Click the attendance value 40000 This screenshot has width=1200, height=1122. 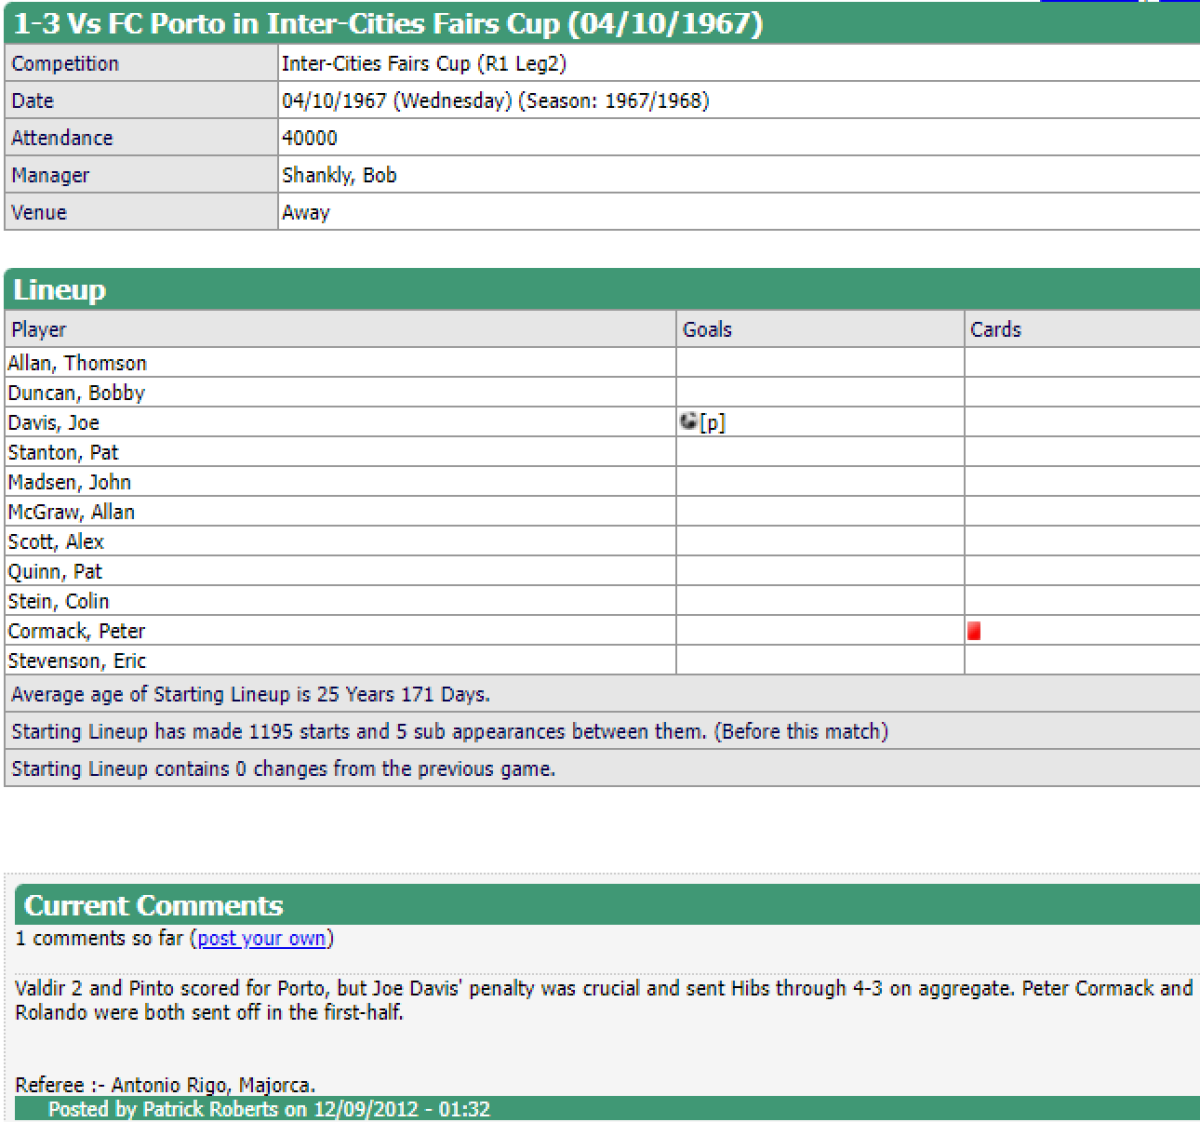click(309, 138)
